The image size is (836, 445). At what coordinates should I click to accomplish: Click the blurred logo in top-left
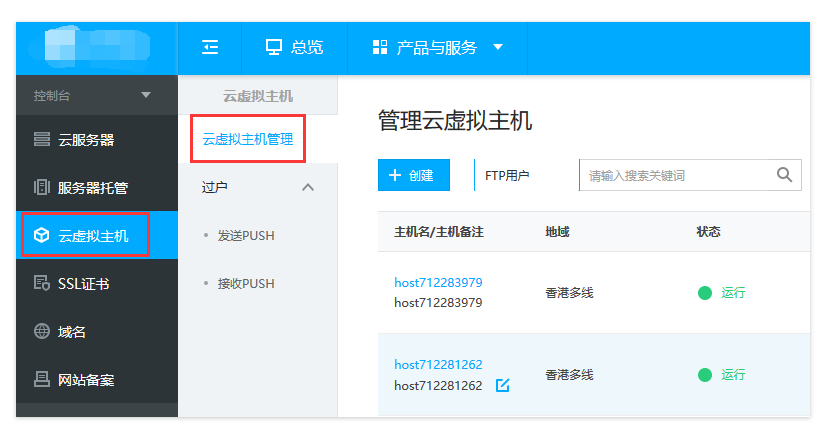(90, 47)
